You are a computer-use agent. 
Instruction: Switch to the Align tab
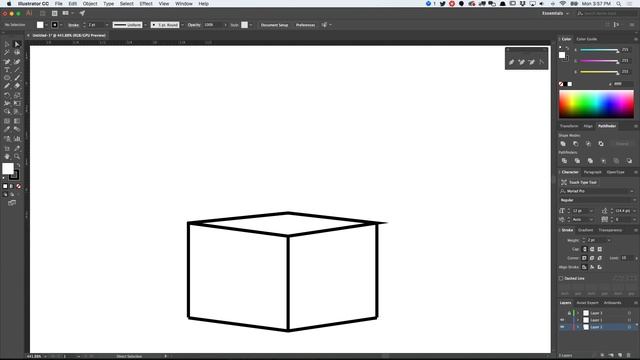click(x=588, y=126)
